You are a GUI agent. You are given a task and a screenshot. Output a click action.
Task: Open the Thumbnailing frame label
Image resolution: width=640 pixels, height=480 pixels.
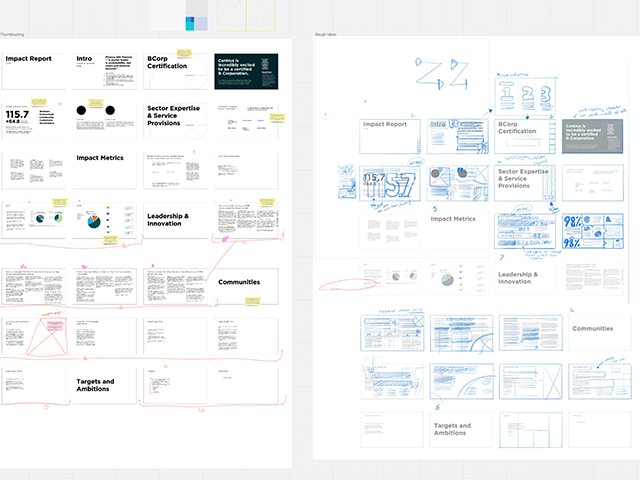point(12,35)
